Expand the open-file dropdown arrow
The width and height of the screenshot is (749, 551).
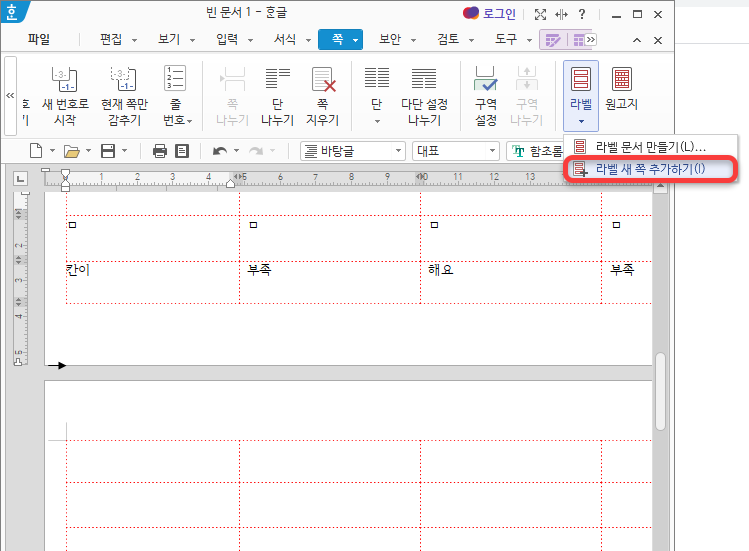point(88,151)
